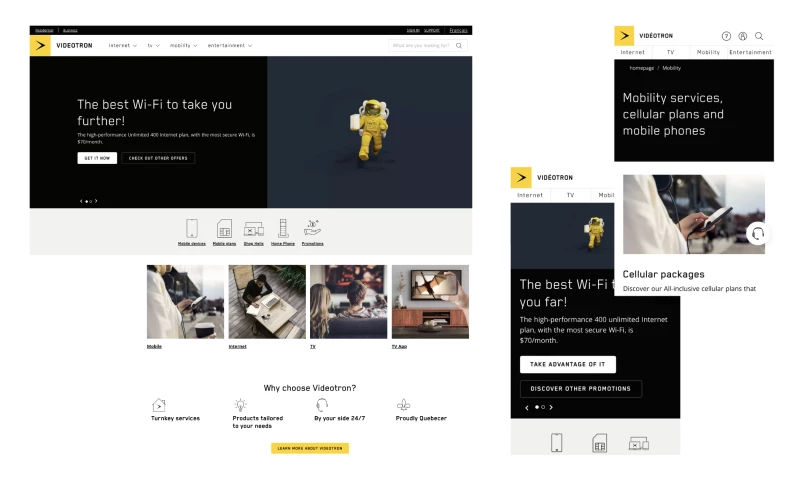The height and width of the screenshot is (480, 800).
Task: Click the Internet link under laptop photo
Action: [x=237, y=346]
